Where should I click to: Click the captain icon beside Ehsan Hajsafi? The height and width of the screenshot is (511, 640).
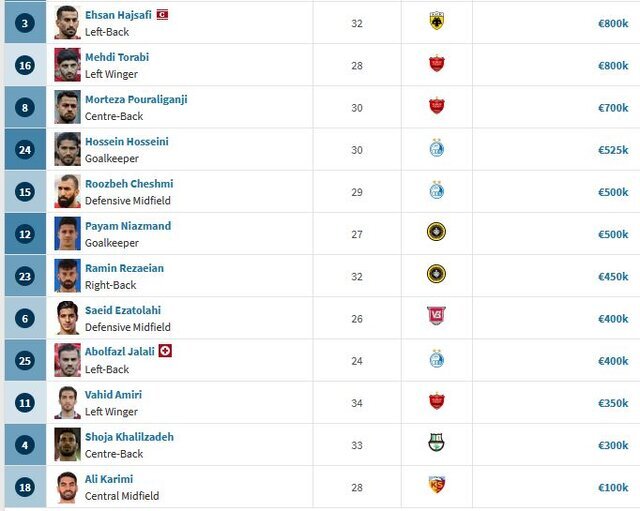[x=162, y=15]
